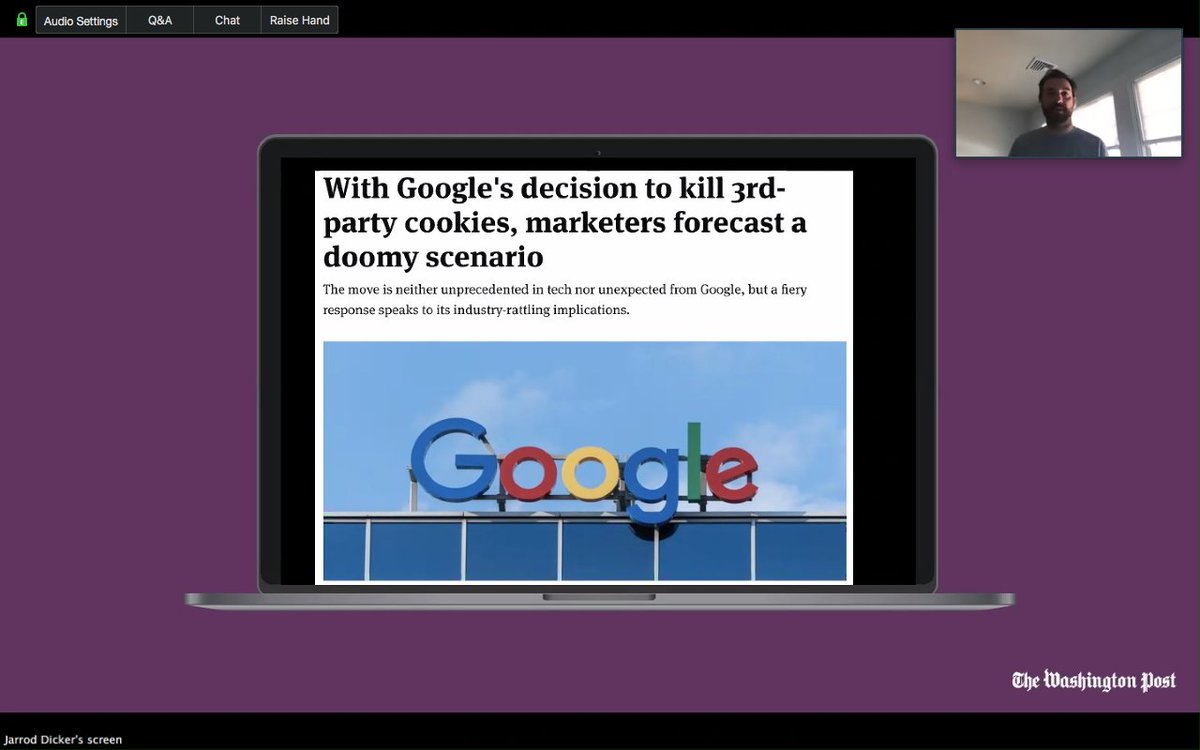This screenshot has height=750, width=1200.
Task: Click The Washington Post logo
Action: pos(1093,681)
